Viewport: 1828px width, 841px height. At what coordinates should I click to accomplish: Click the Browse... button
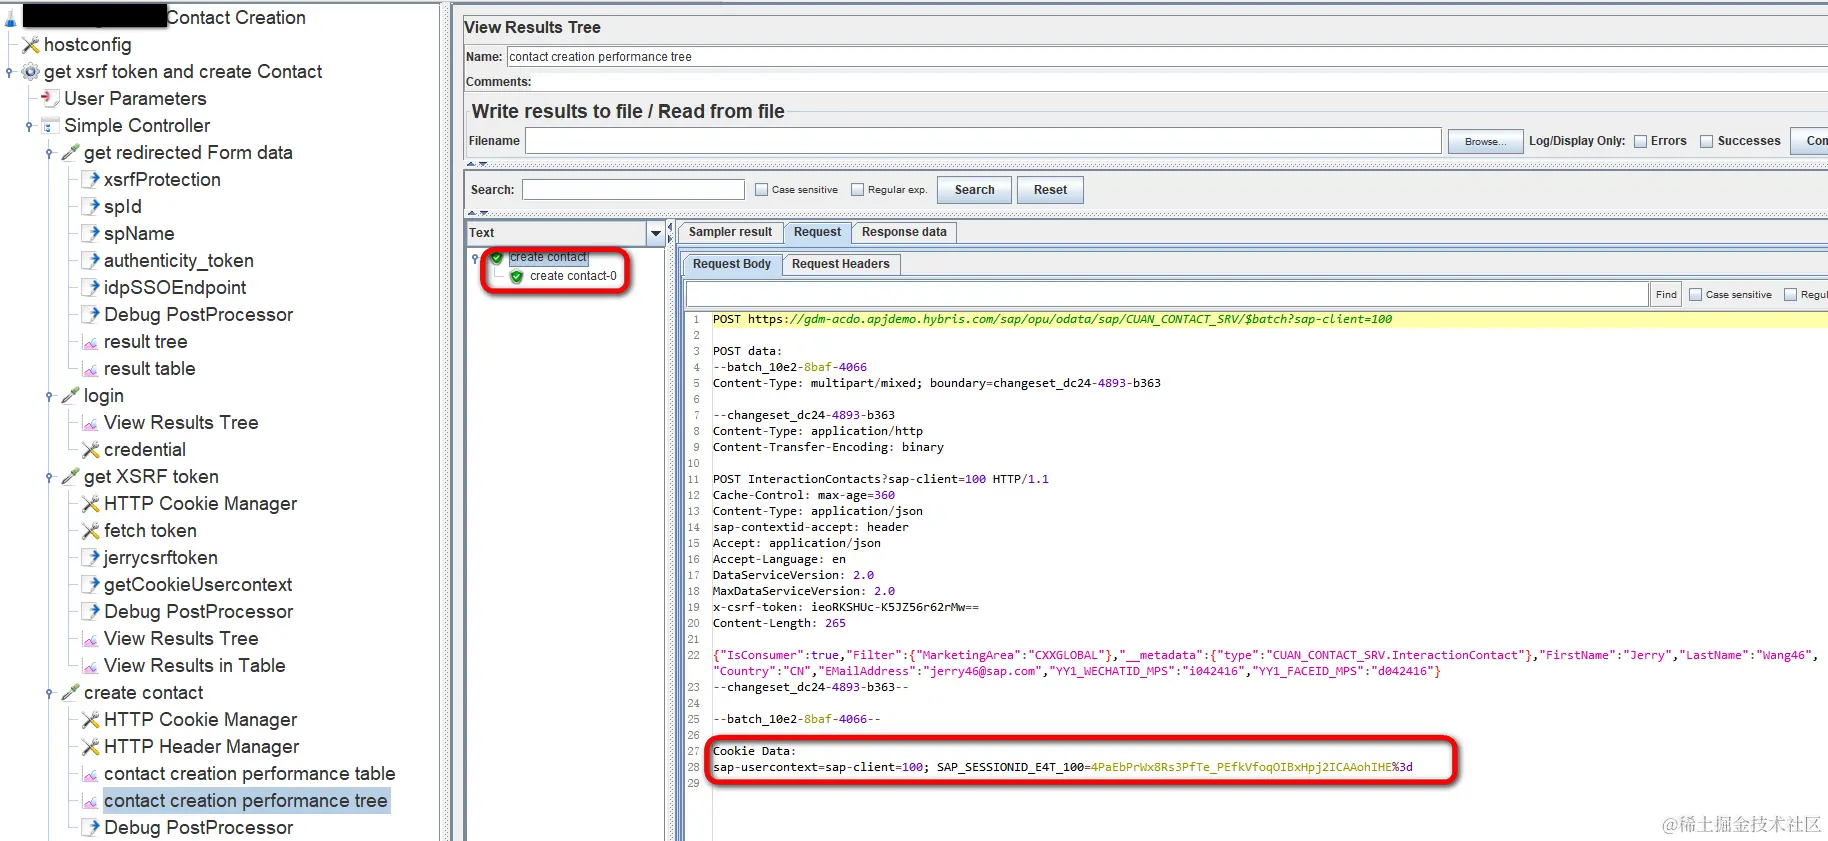(1485, 141)
